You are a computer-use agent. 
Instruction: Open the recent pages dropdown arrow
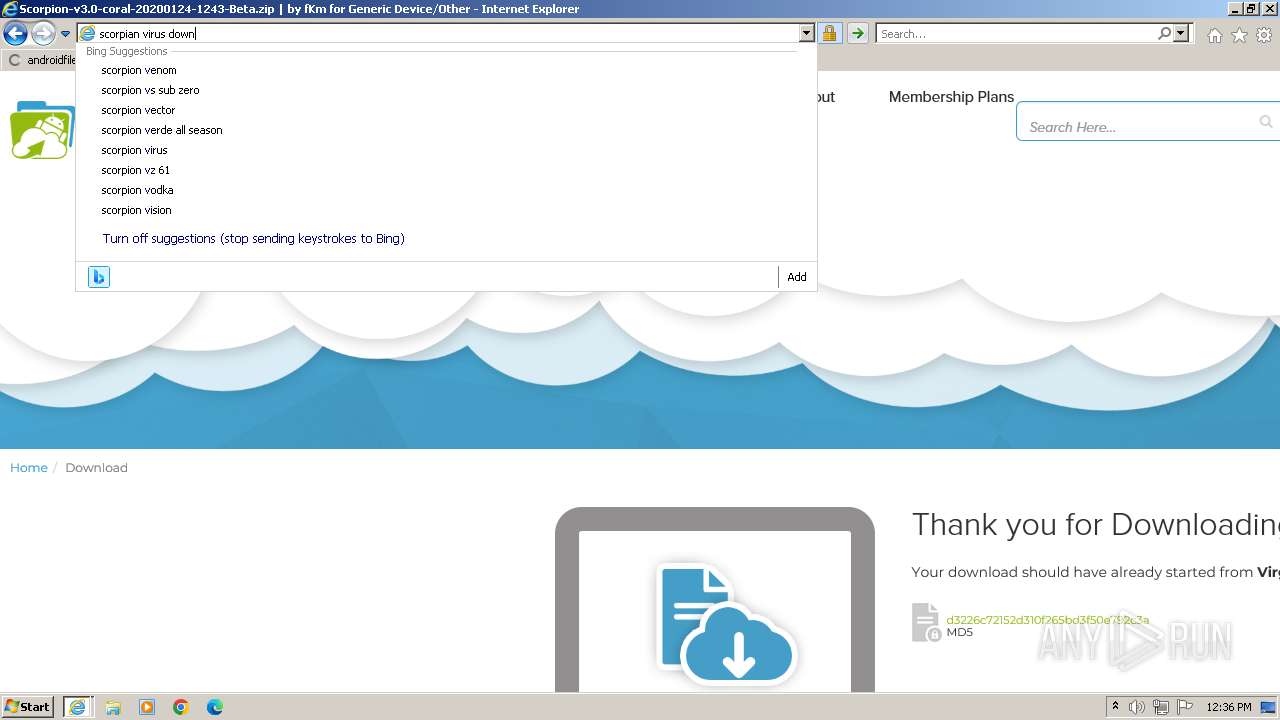coord(65,34)
